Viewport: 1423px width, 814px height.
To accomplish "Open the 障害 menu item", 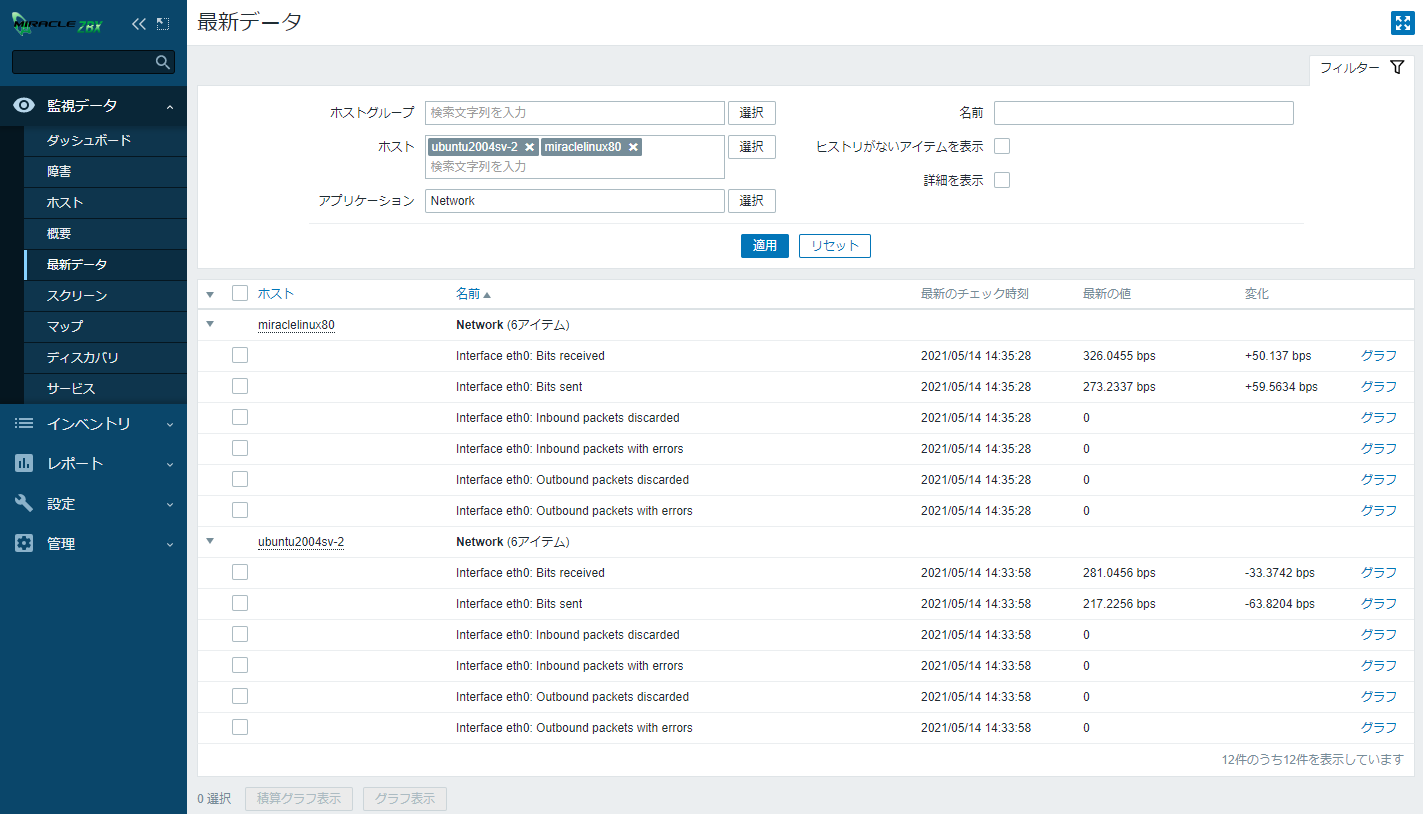I will click(59, 172).
